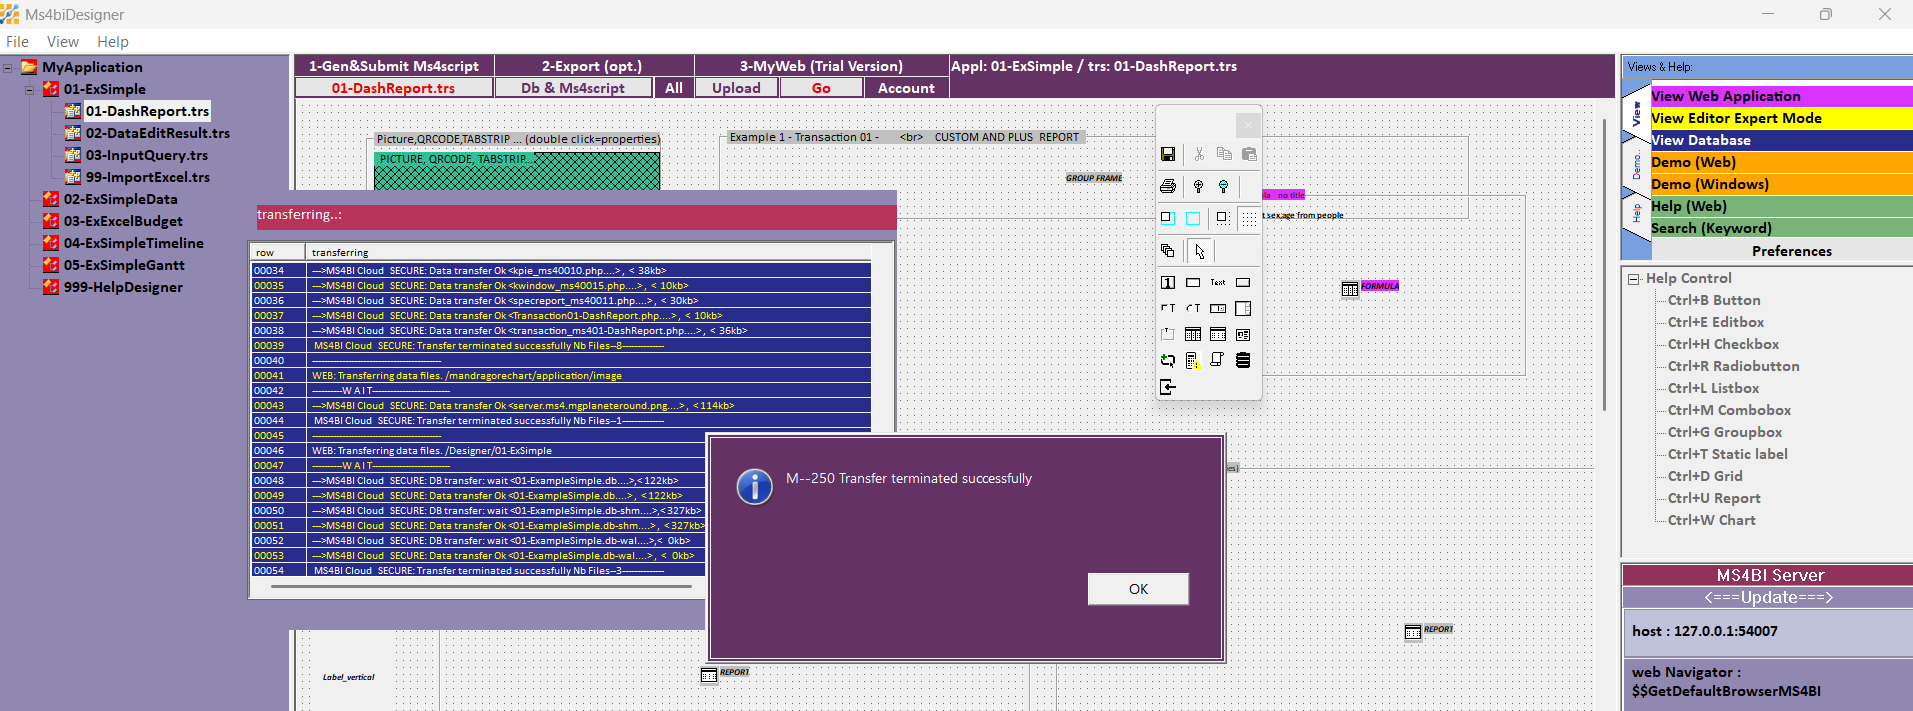The image size is (1913, 711).
Task: Click Ctrl+W Chart help item
Action: [1711, 520]
